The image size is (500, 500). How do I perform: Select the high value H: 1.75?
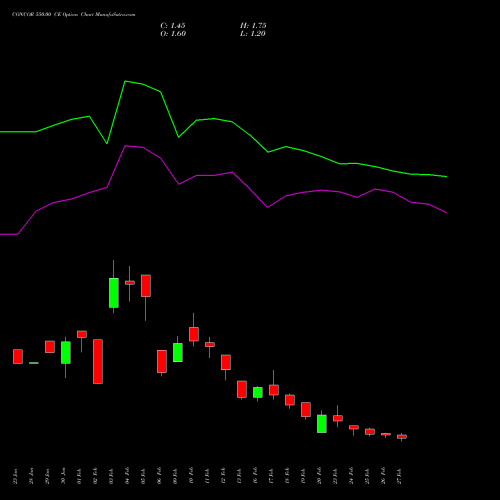click(253, 26)
